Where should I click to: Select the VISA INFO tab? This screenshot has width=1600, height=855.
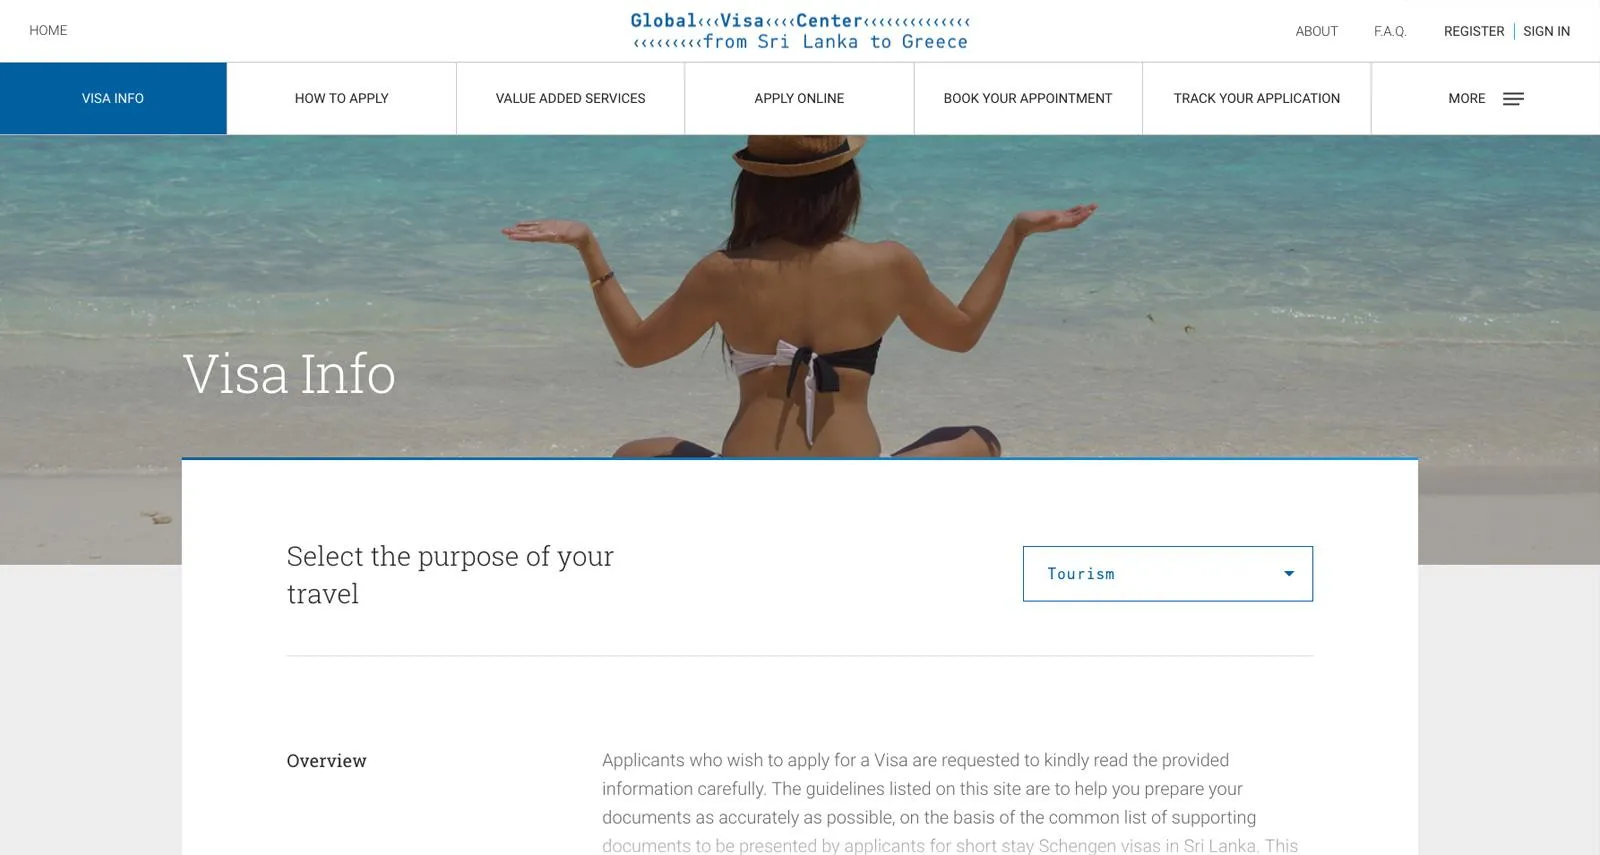(x=113, y=99)
